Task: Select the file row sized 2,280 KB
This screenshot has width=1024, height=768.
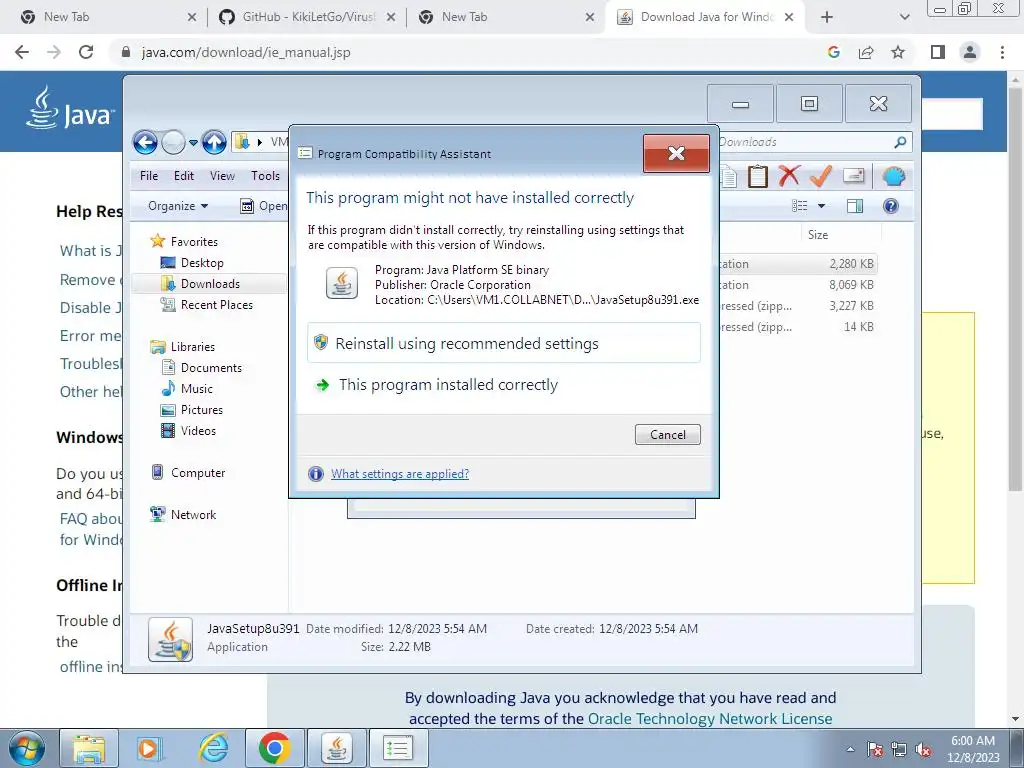Action: coord(797,263)
